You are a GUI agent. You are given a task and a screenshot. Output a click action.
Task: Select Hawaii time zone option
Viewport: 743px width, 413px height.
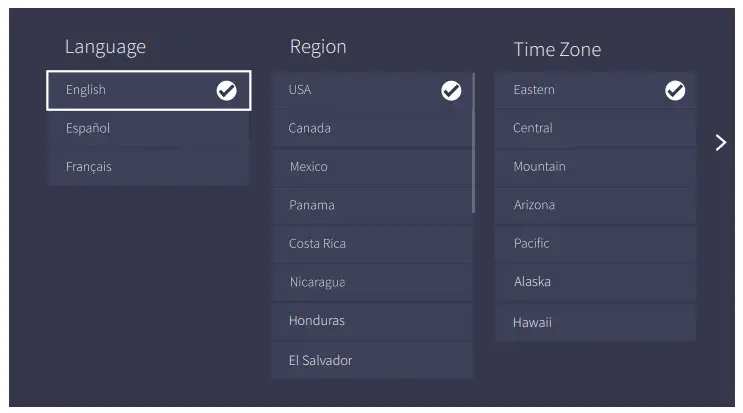click(x=595, y=323)
